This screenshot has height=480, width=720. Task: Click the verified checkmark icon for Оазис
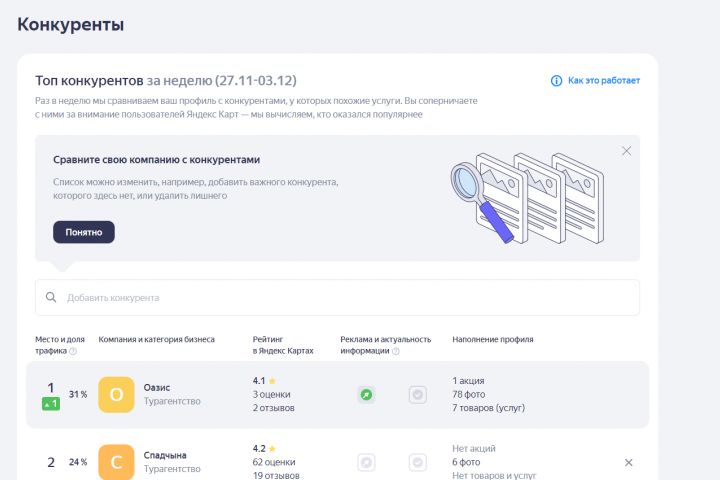point(418,395)
